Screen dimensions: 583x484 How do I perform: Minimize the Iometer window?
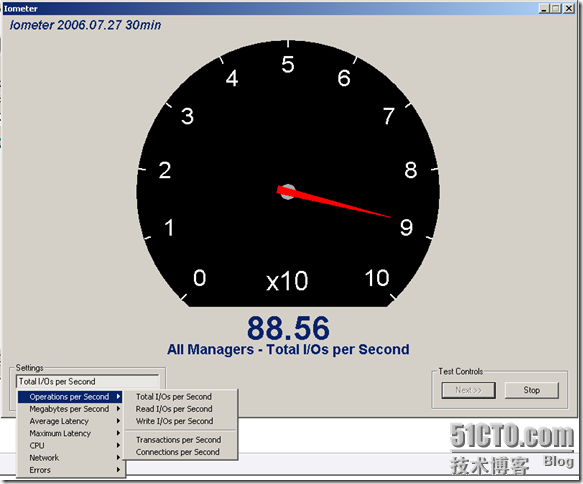544,8
